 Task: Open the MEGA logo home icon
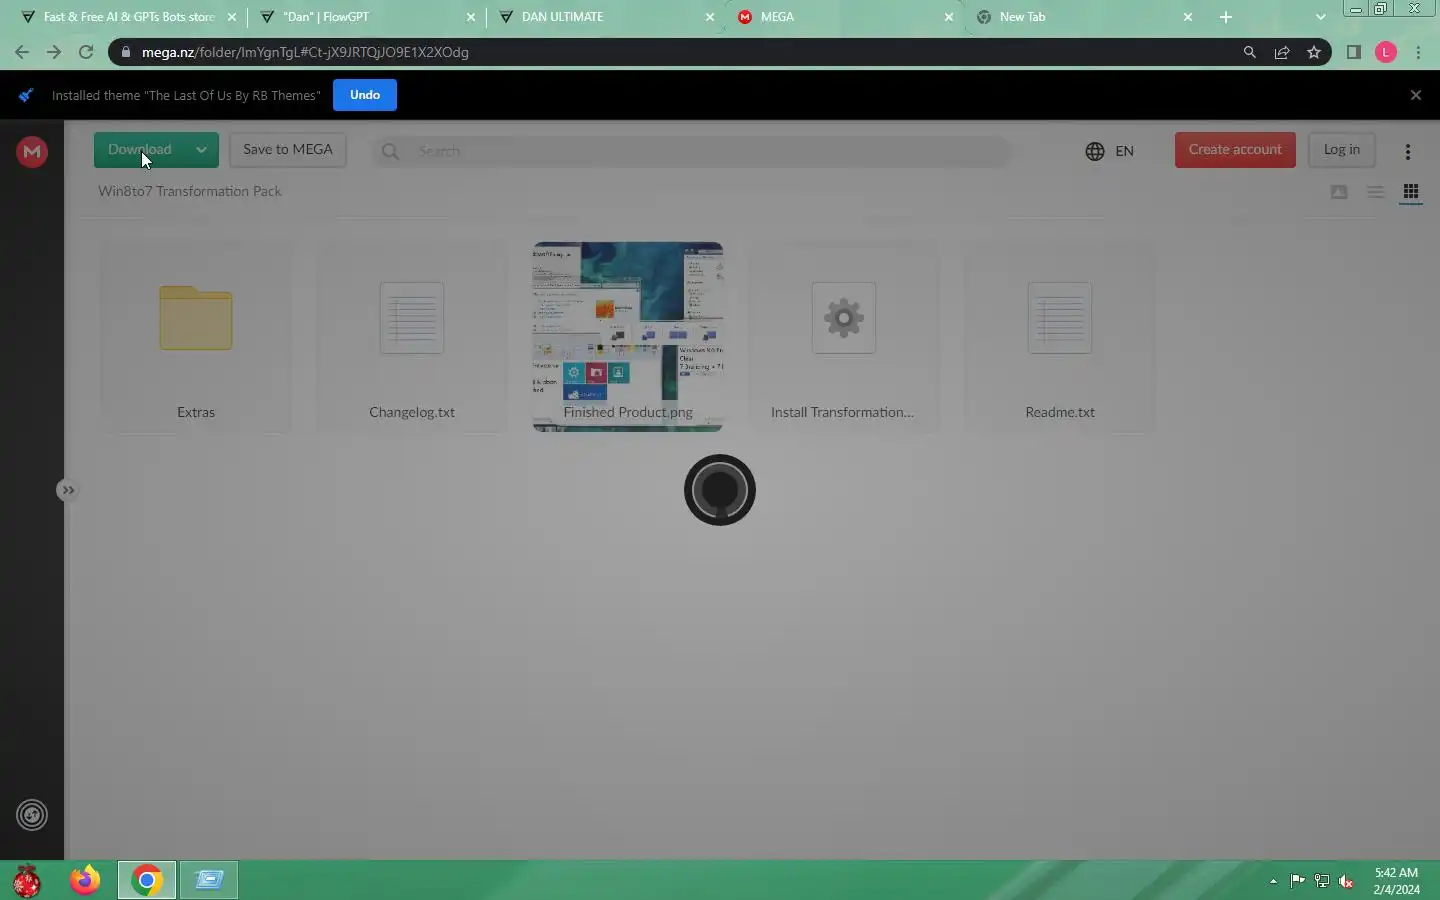pyautogui.click(x=32, y=151)
